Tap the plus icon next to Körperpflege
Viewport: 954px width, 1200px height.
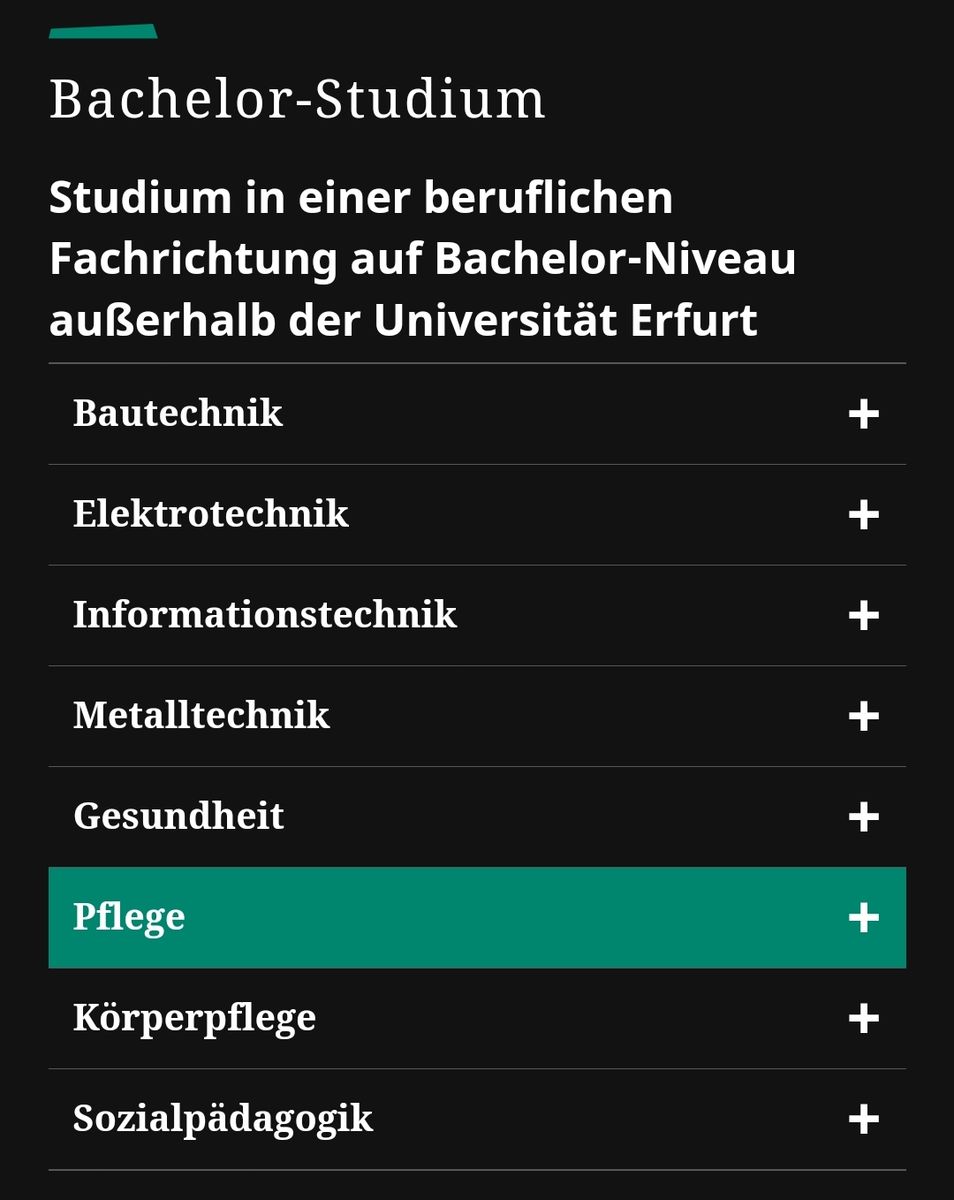[863, 1019]
